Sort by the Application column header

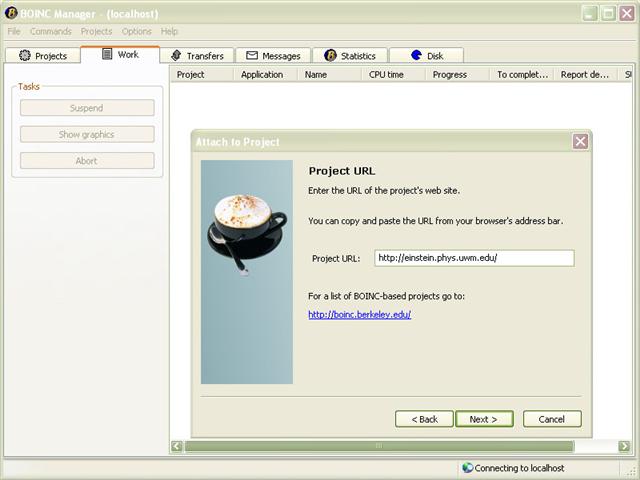(x=266, y=75)
